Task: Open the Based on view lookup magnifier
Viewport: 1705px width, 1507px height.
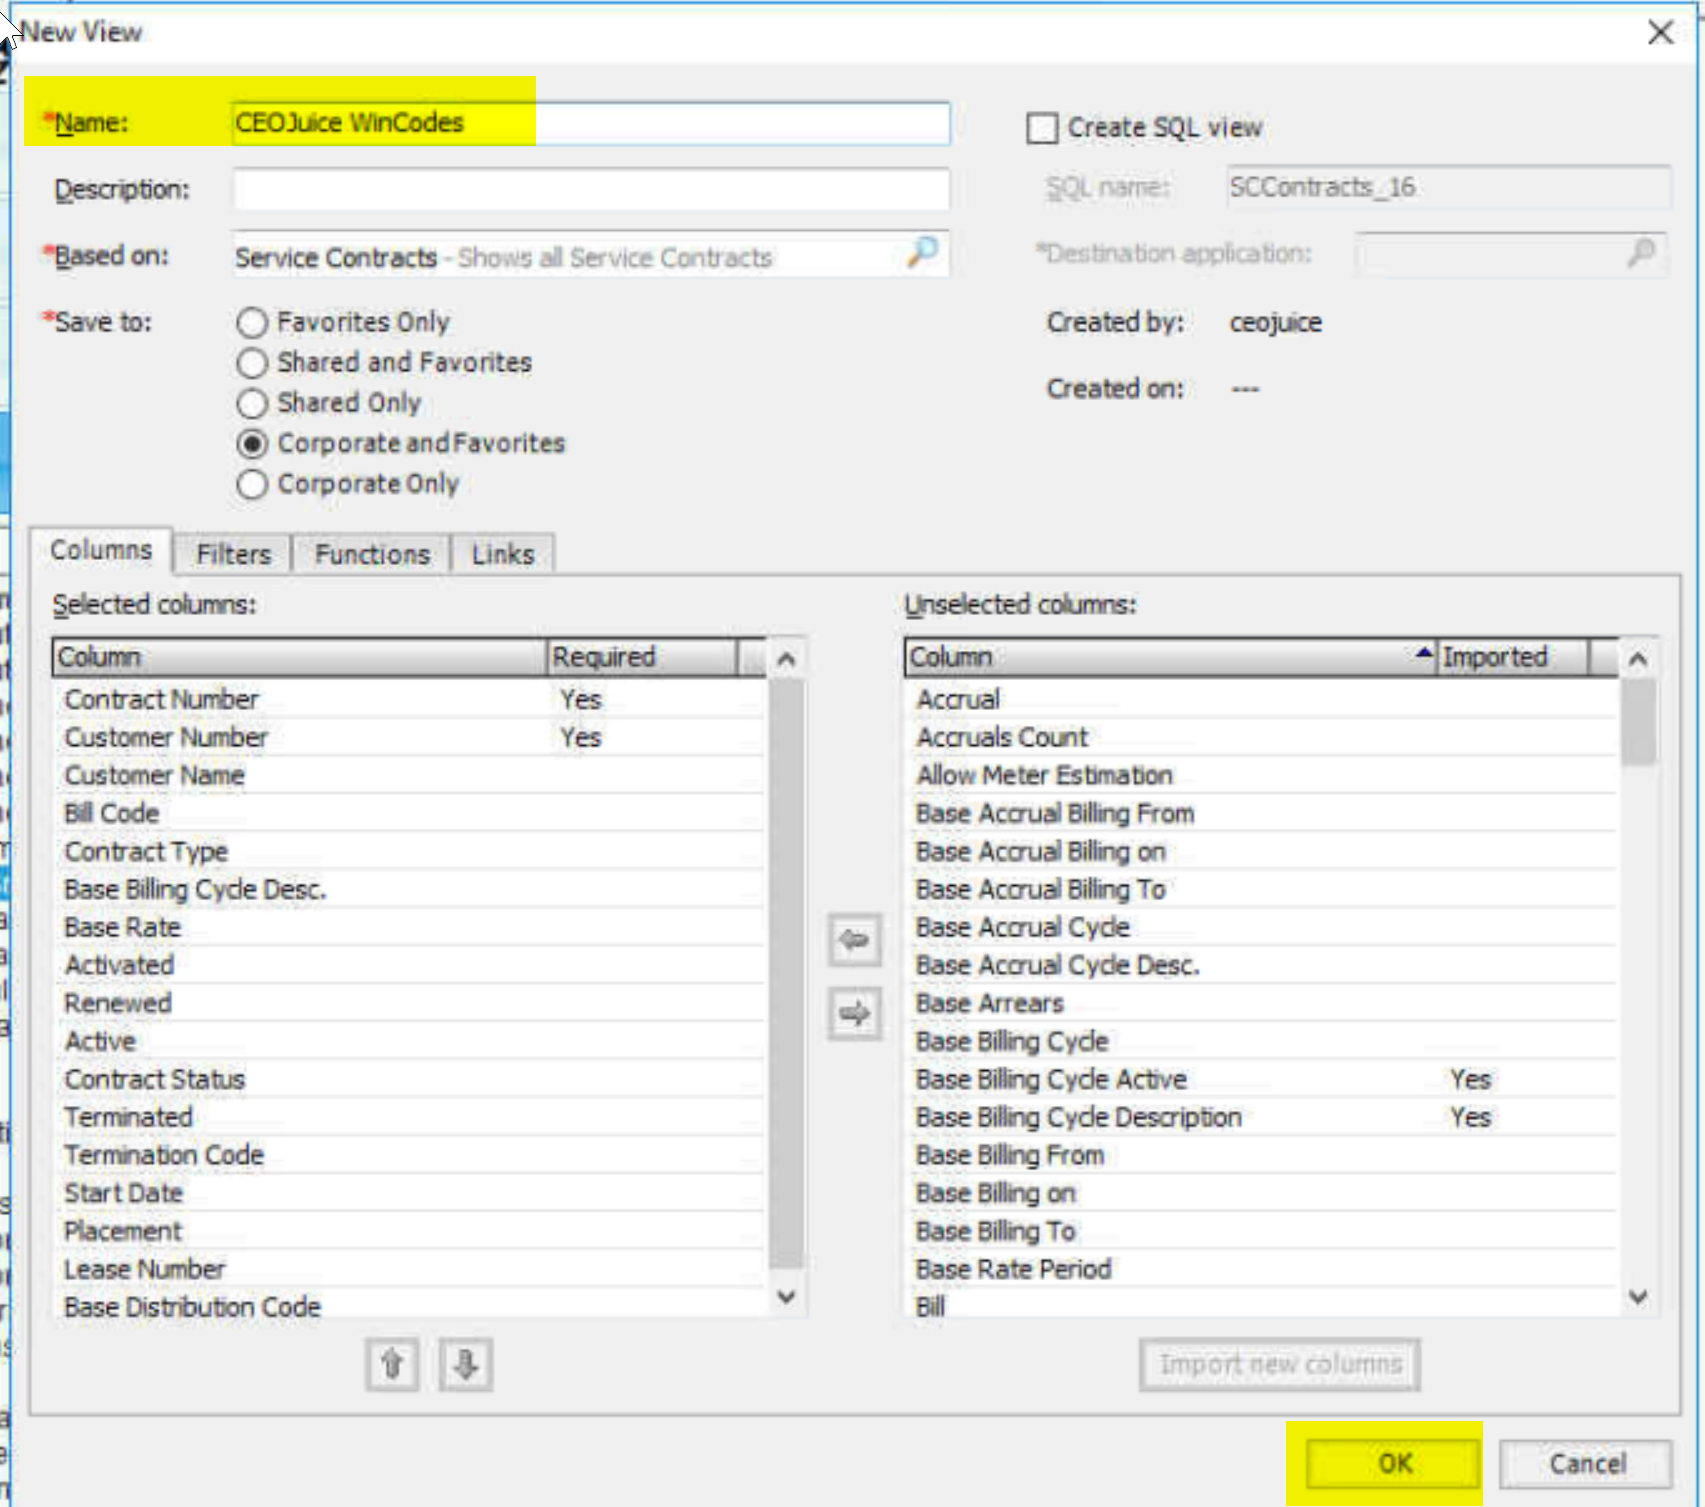Action: pos(922,254)
